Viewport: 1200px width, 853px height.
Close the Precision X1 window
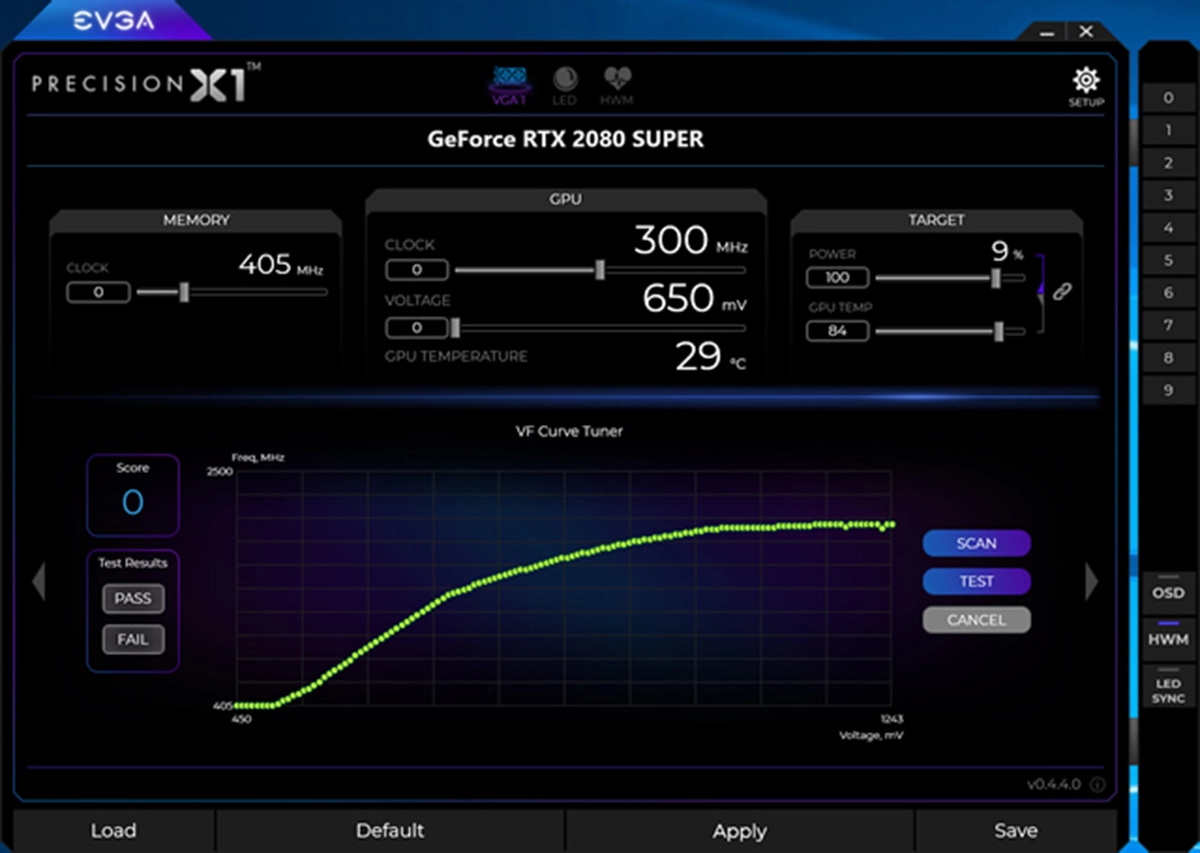(1087, 32)
